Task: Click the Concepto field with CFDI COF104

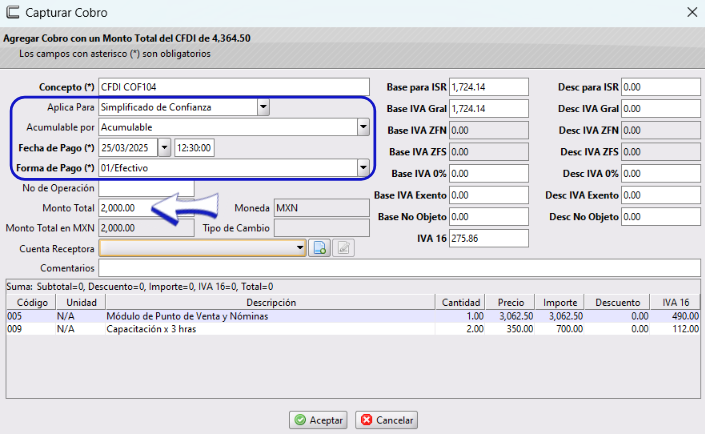Action: point(234,87)
